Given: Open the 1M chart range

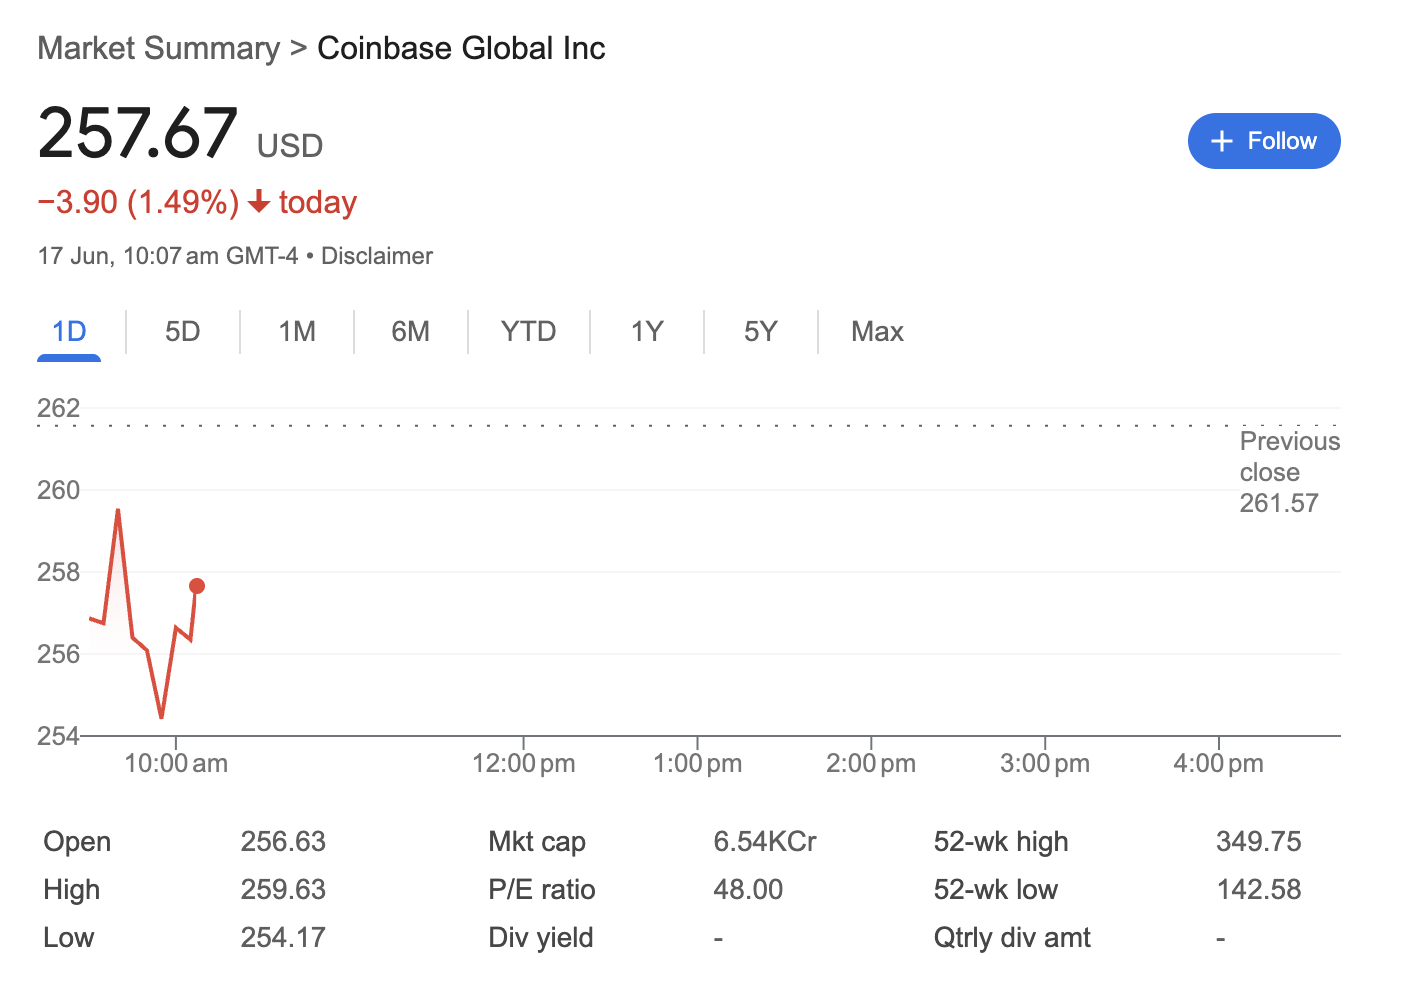Looking at the screenshot, I should [x=297, y=332].
